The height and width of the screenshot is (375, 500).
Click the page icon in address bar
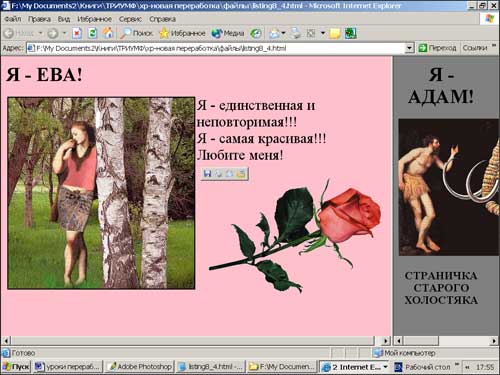pos(31,48)
